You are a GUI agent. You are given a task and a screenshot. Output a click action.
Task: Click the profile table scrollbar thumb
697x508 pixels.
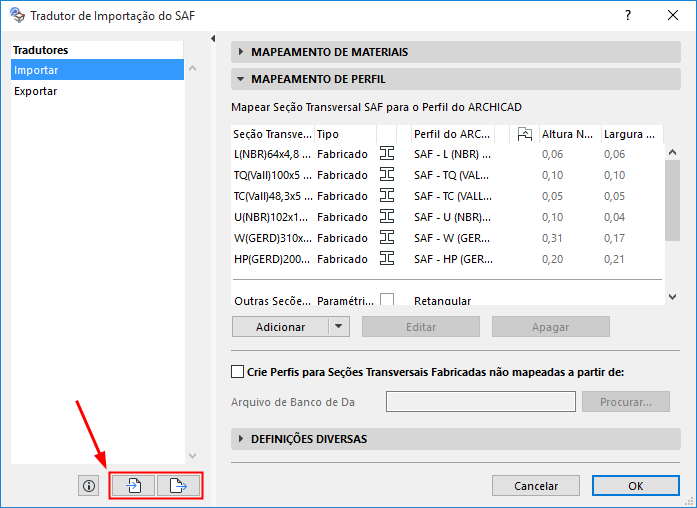click(x=673, y=200)
